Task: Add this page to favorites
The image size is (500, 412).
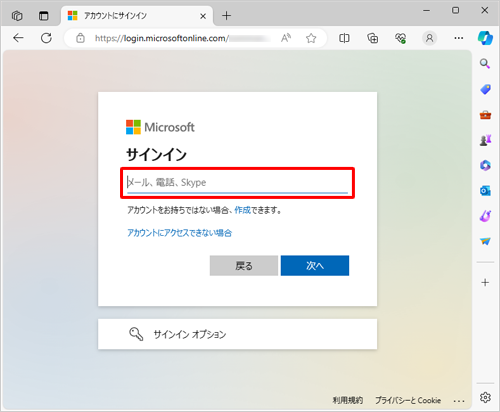Action: pyautogui.click(x=311, y=38)
